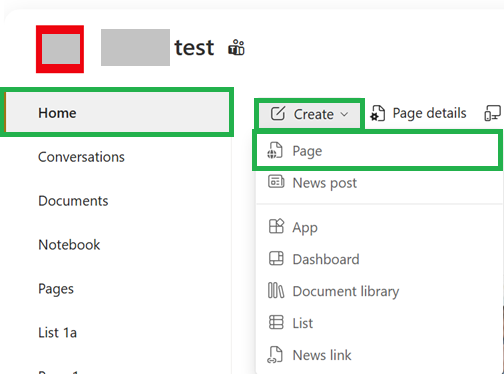Click the Dashboard layout icon
The height and width of the screenshot is (374, 504).
pyautogui.click(x=276, y=259)
